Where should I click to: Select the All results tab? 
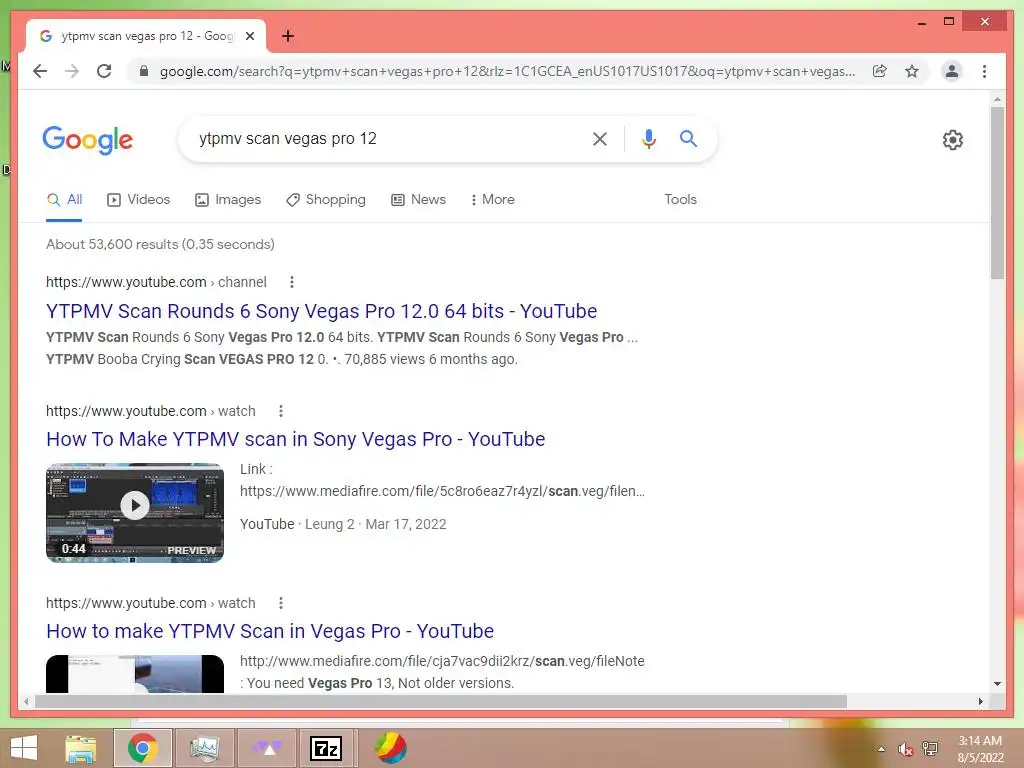point(64,200)
